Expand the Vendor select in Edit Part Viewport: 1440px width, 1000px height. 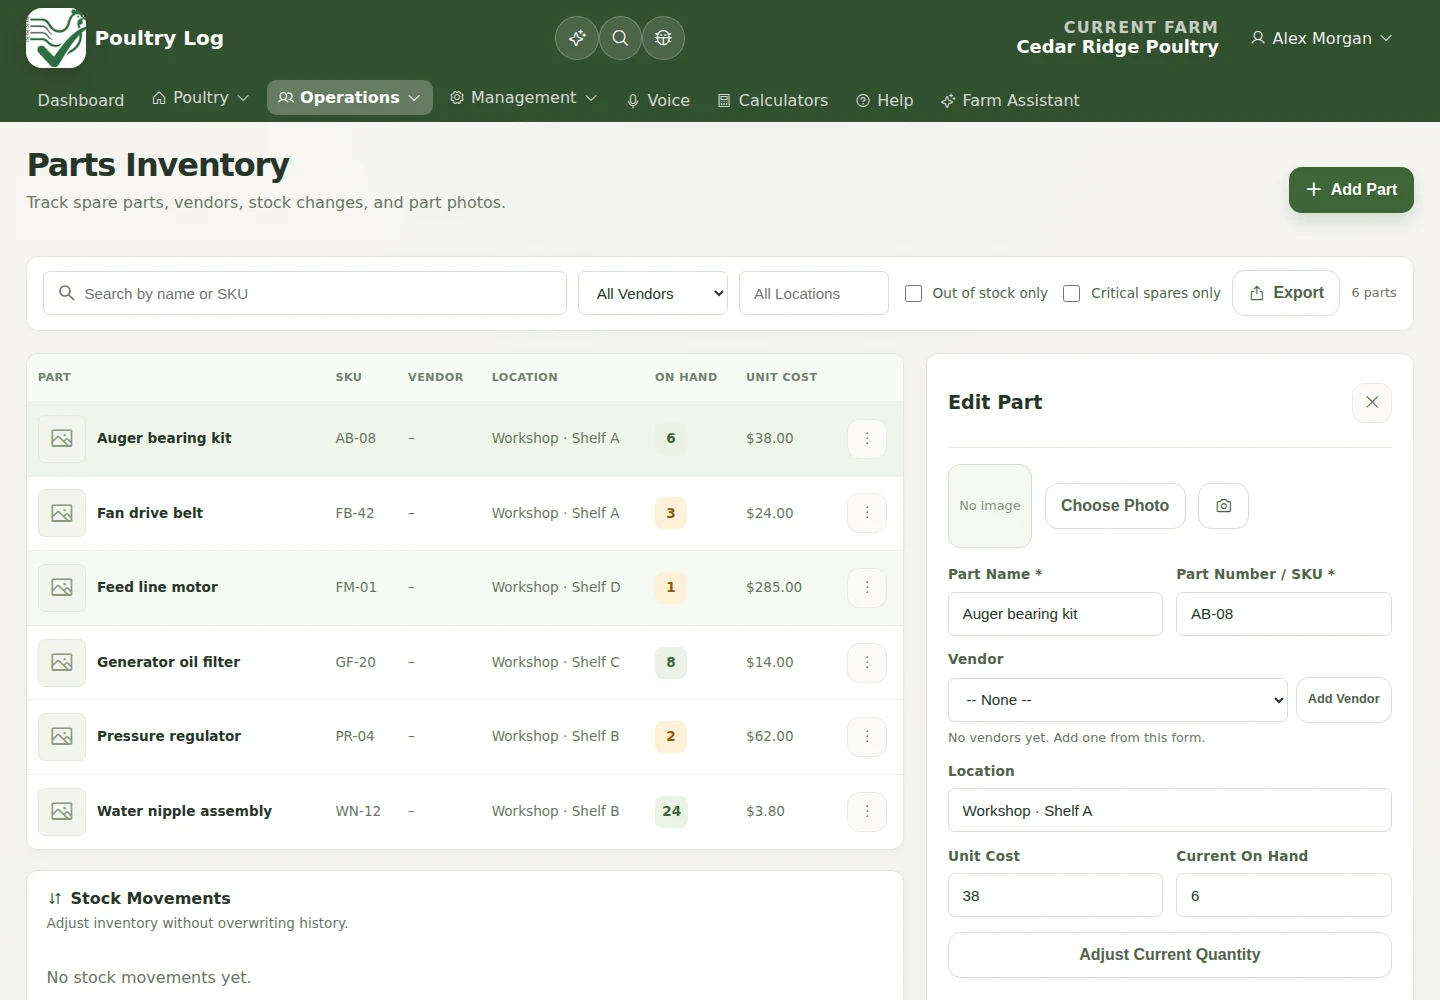(x=1117, y=700)
